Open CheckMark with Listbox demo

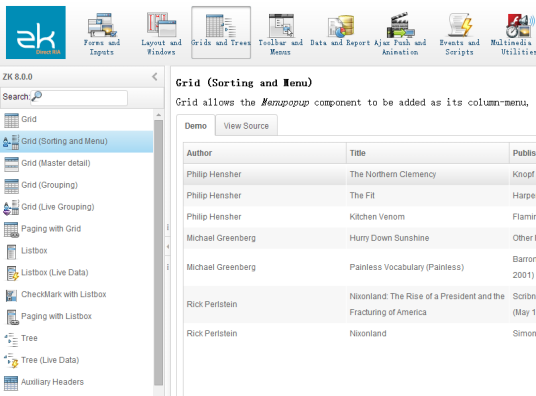77,294
